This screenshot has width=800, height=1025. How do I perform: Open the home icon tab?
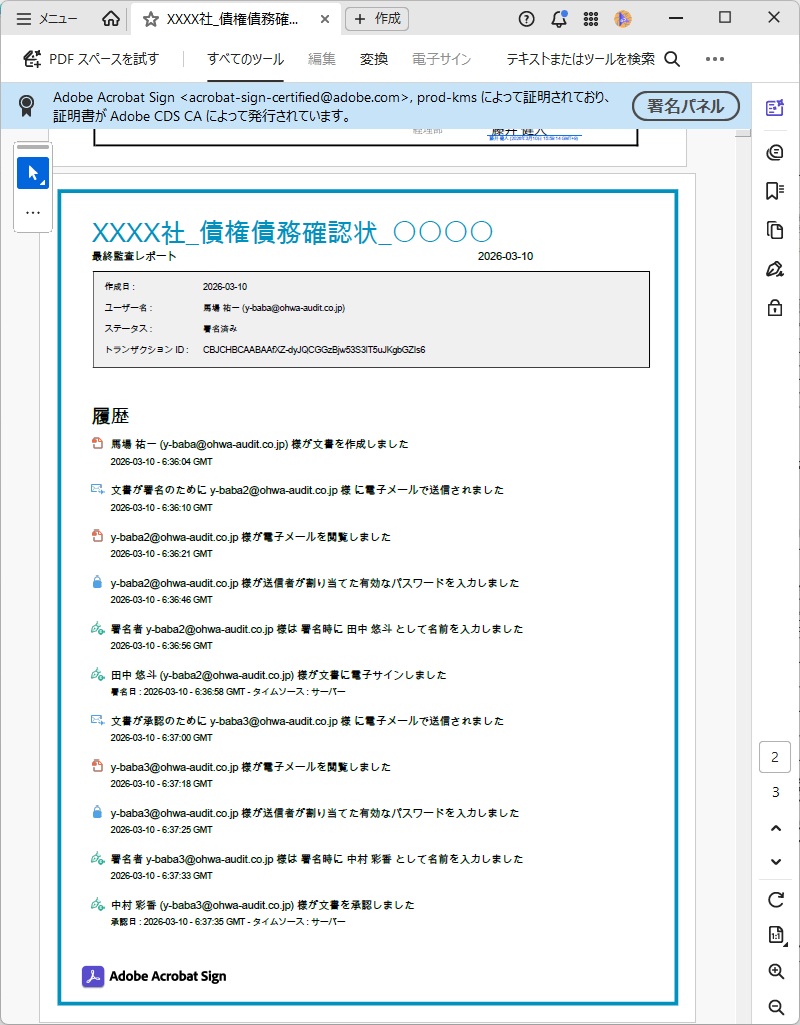(112, 18)
